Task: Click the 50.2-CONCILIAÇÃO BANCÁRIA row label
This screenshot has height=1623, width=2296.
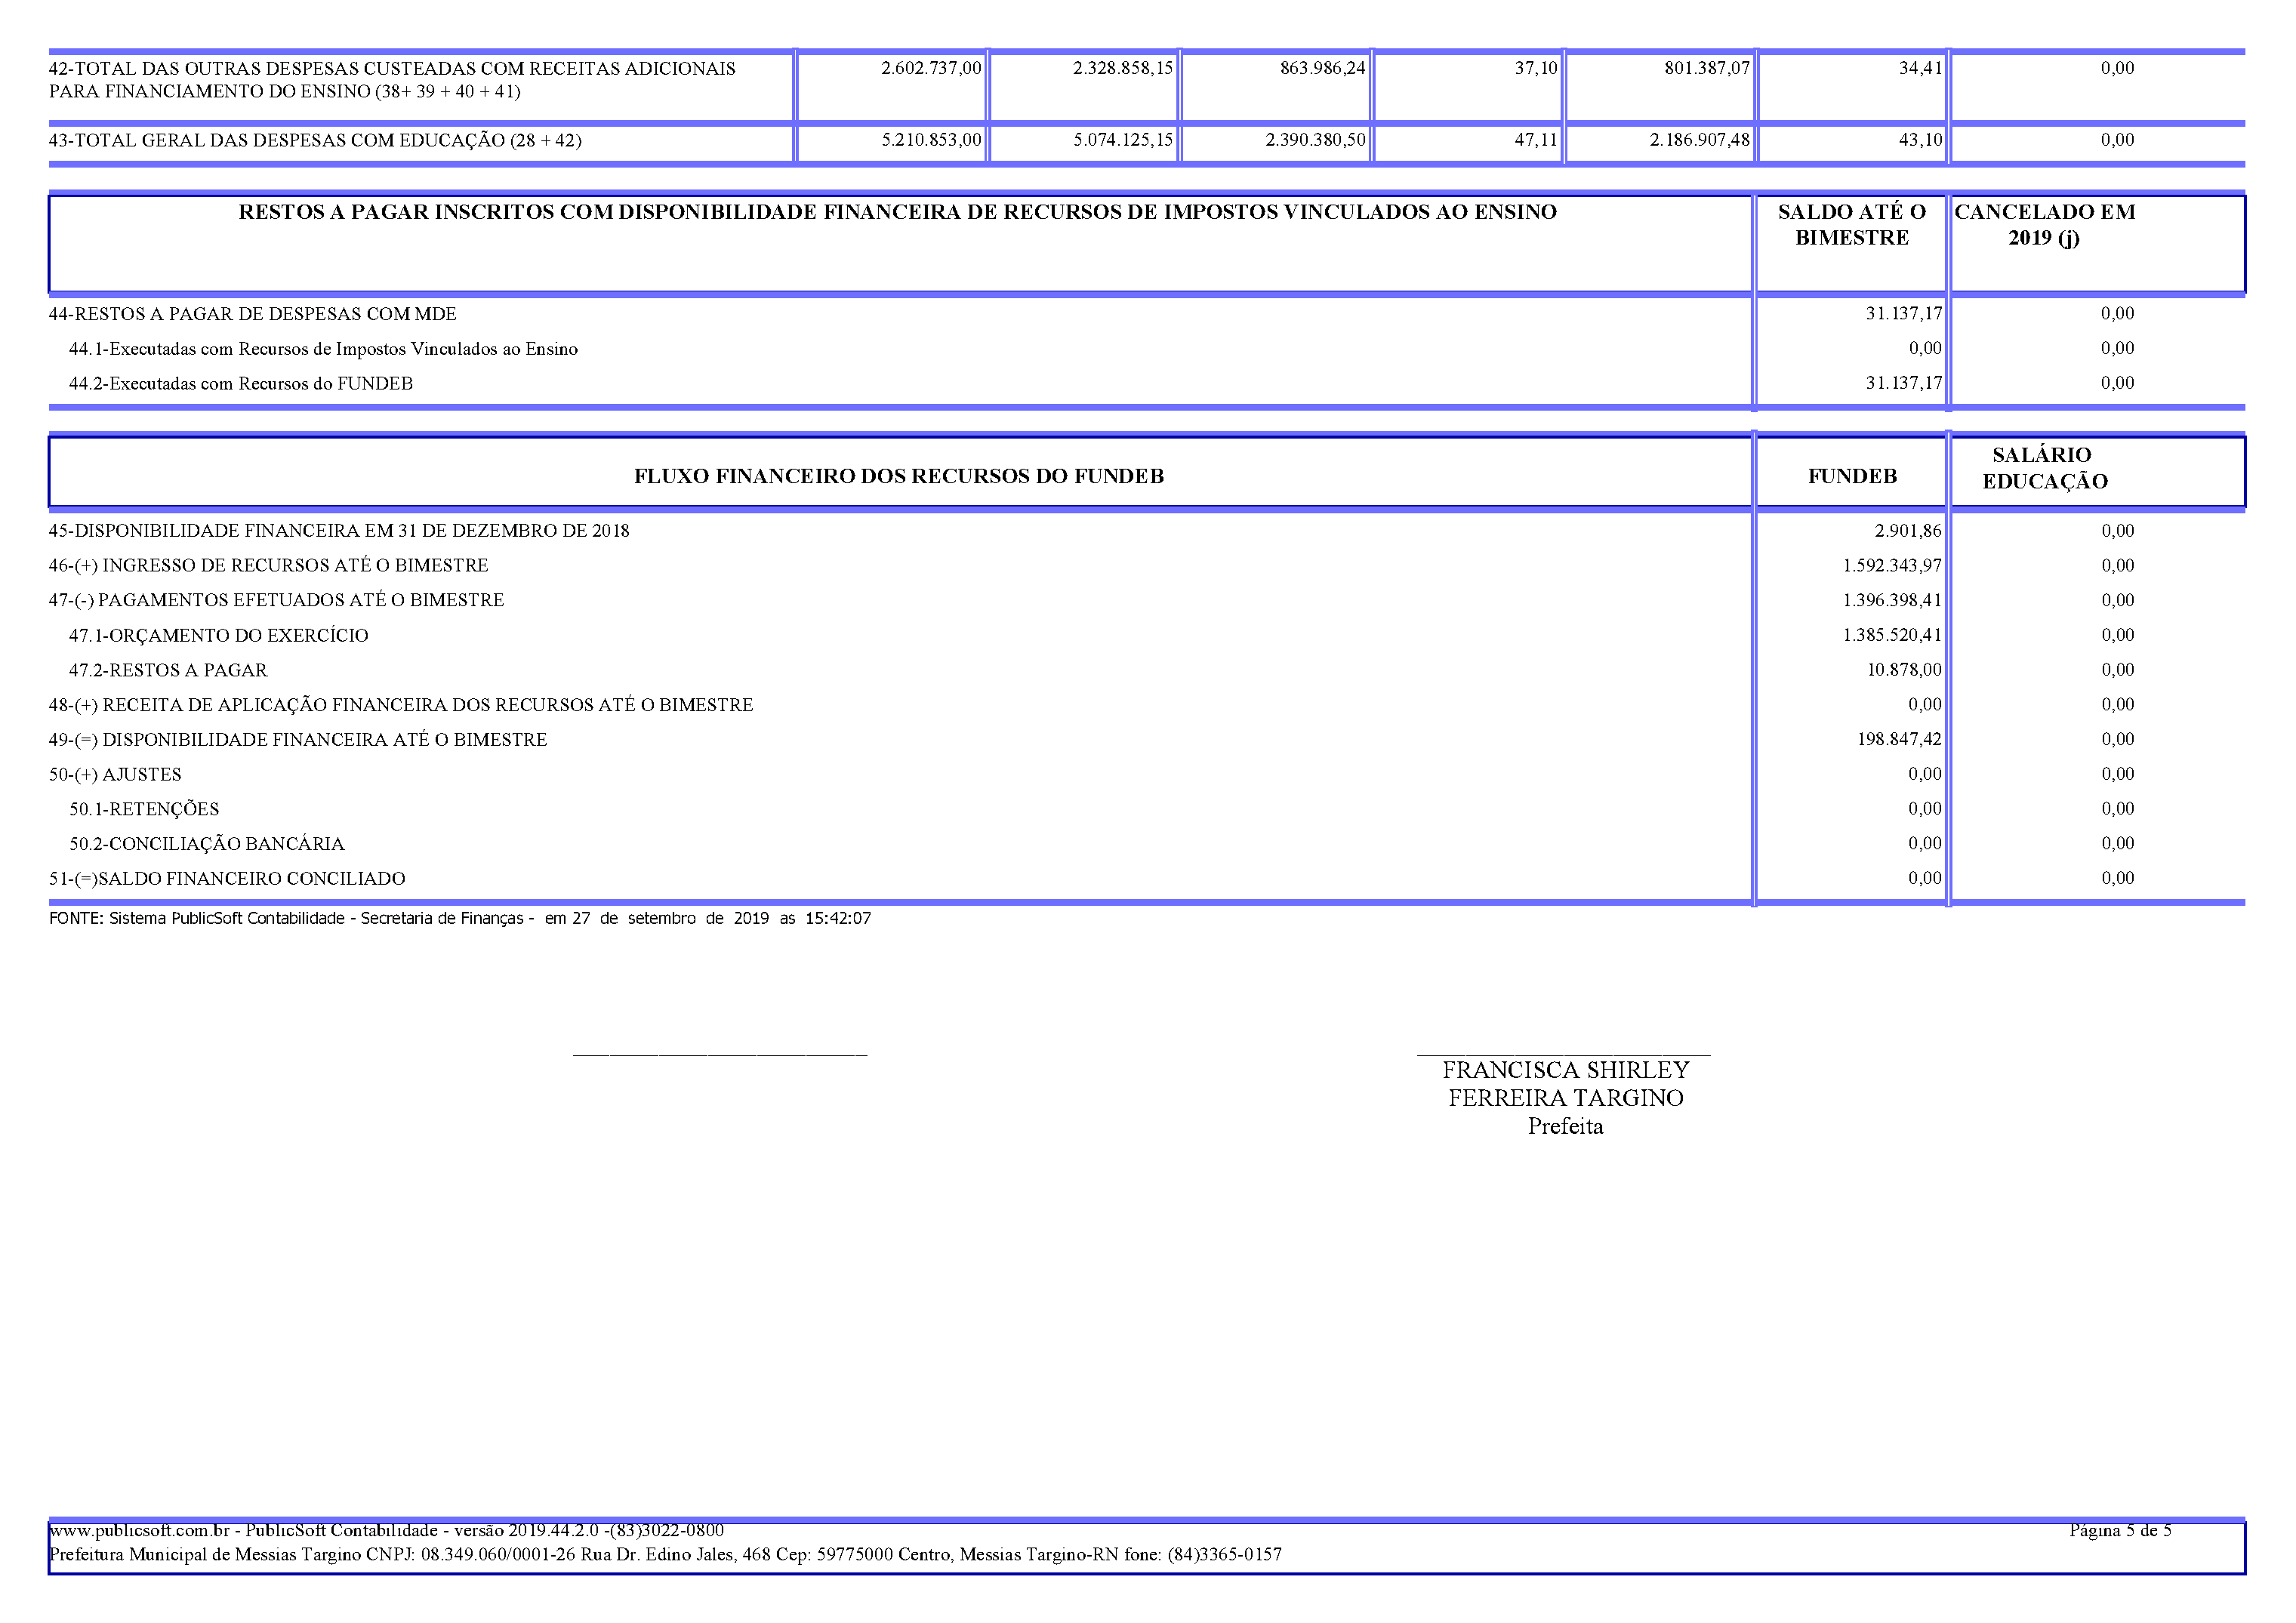Action: pos(206,844)
